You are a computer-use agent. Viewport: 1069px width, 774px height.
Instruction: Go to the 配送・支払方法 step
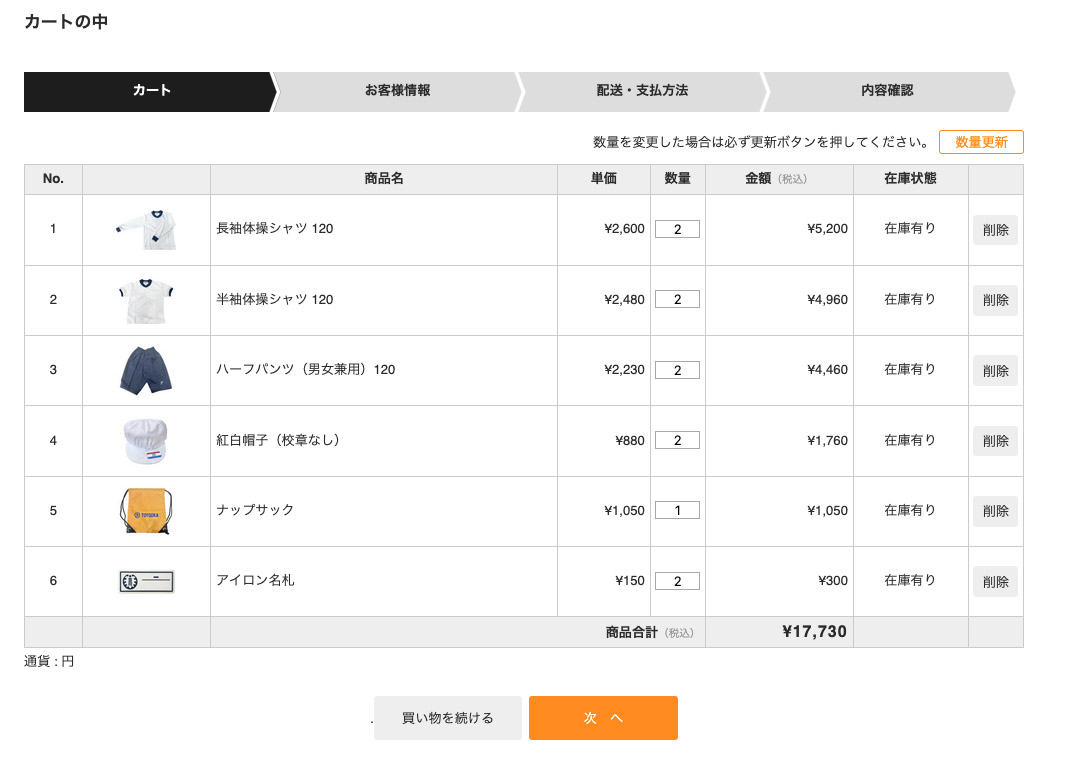pos(642,91)
